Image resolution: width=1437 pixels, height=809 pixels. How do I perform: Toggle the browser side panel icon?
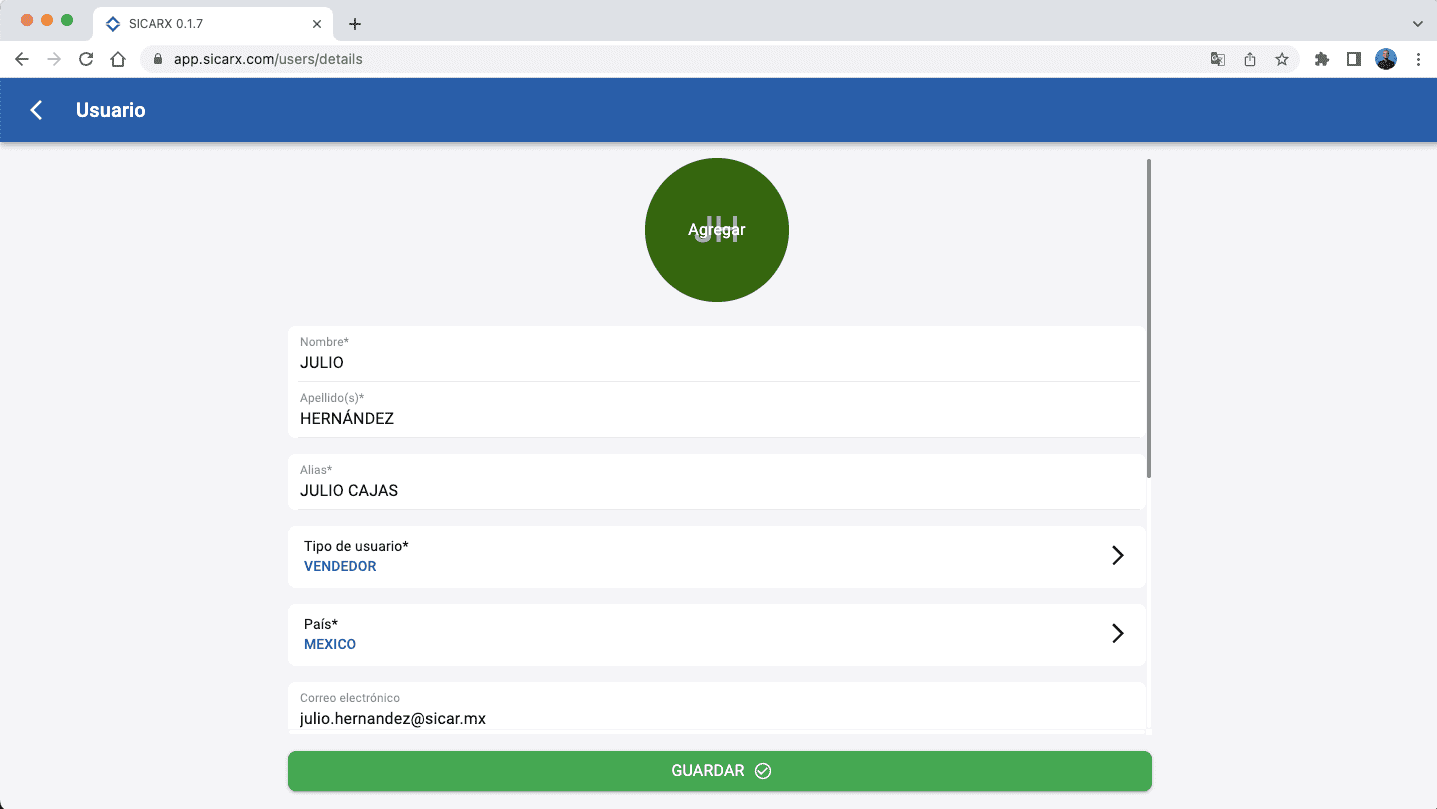pos(1353,59)
